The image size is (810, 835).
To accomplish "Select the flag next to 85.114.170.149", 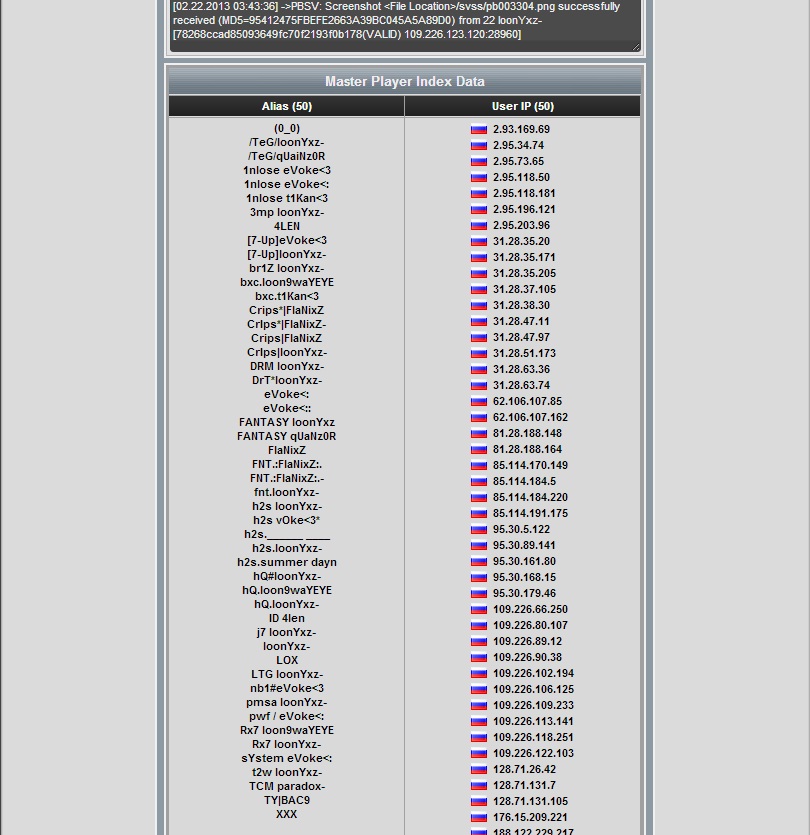I will tap(479, 465).
